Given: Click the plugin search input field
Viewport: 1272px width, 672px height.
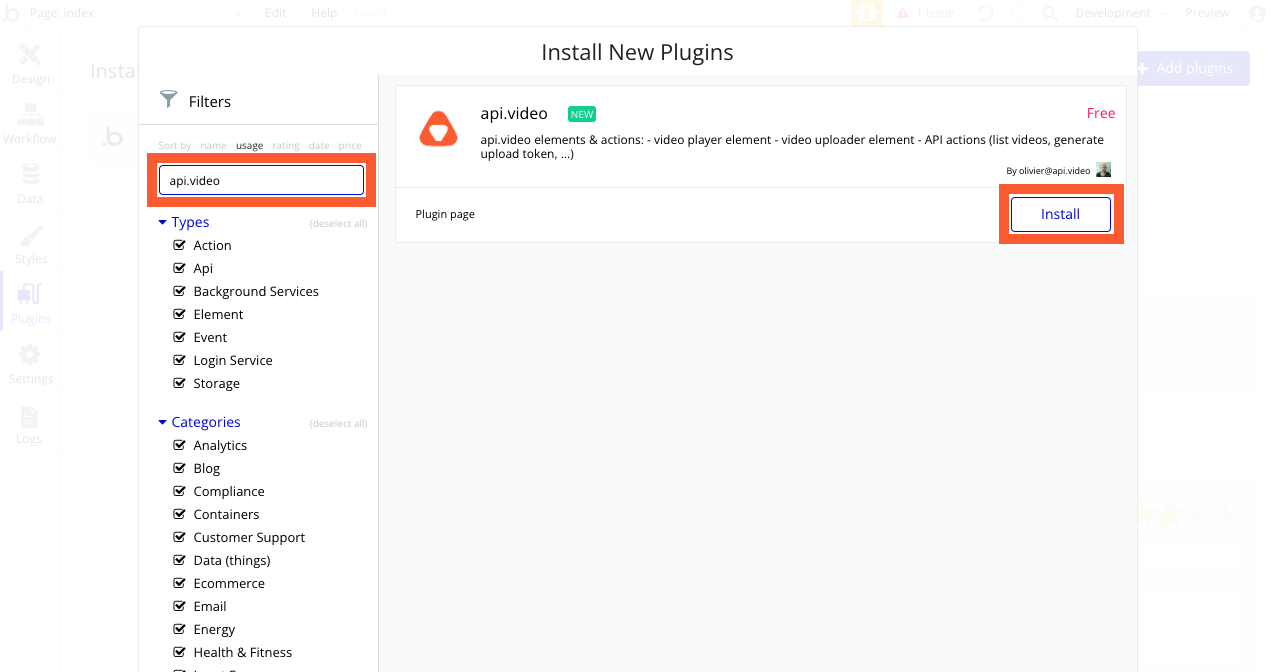Looking at the screenshot, I should tap(261, 180).
